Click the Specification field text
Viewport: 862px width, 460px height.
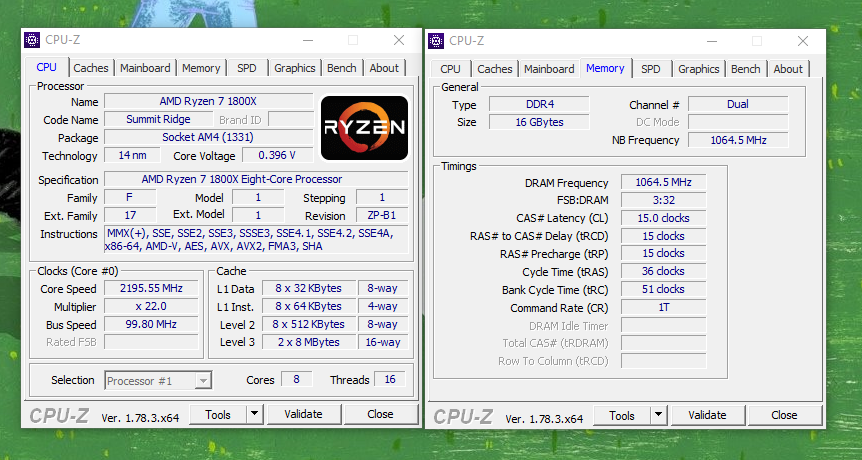pyautogui.click(x=256, y=179)
